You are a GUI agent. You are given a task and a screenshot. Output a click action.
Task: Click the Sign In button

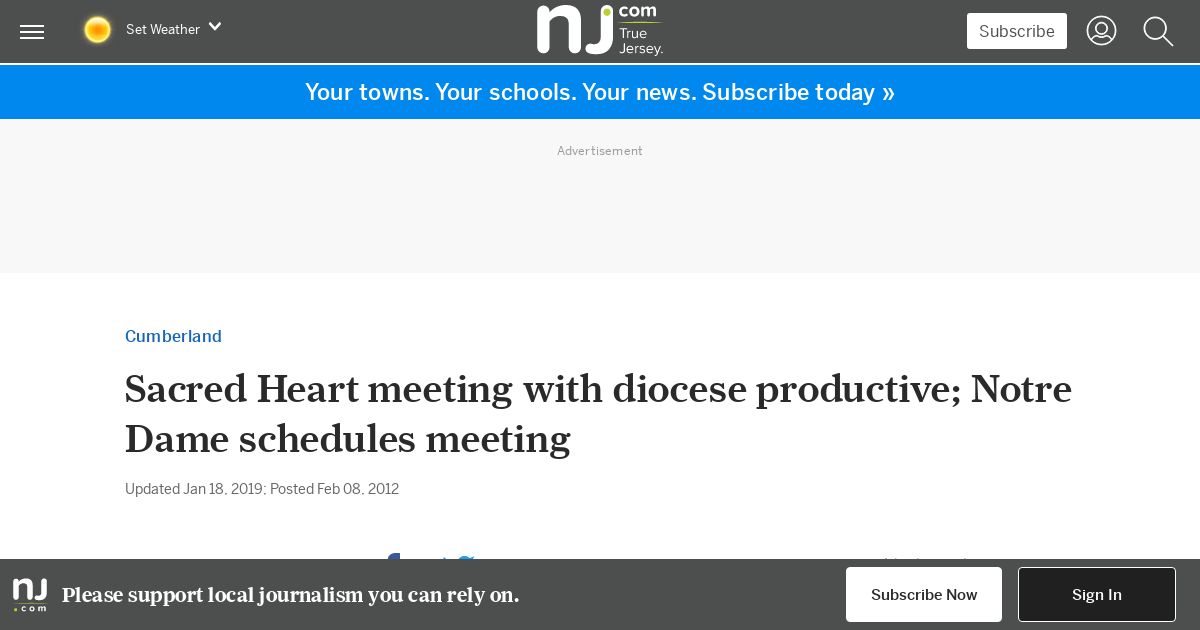(x=1097, y=595)
